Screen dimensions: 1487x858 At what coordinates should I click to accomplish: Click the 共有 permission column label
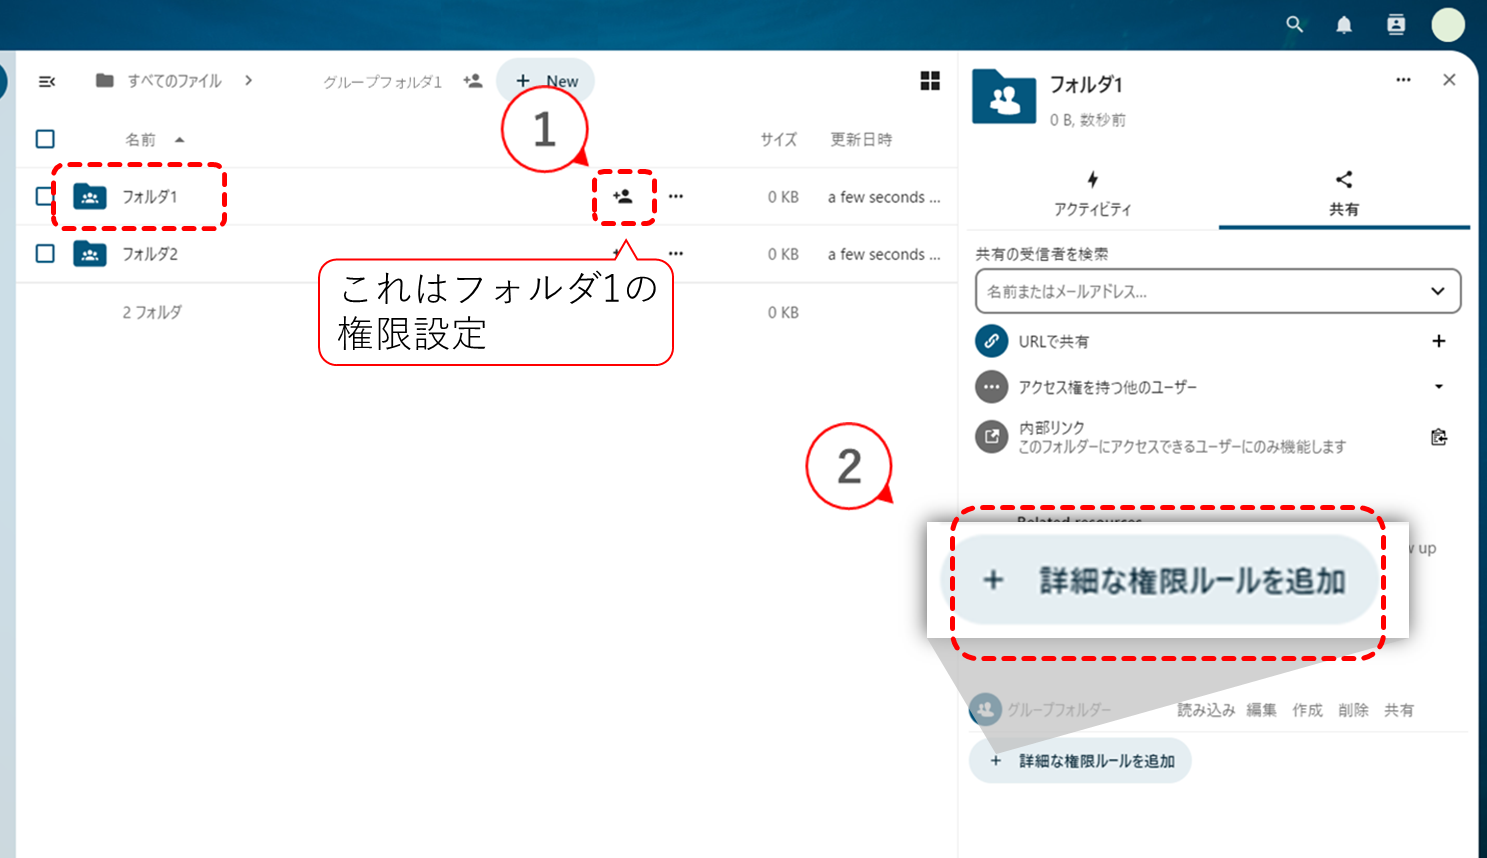1399,710
